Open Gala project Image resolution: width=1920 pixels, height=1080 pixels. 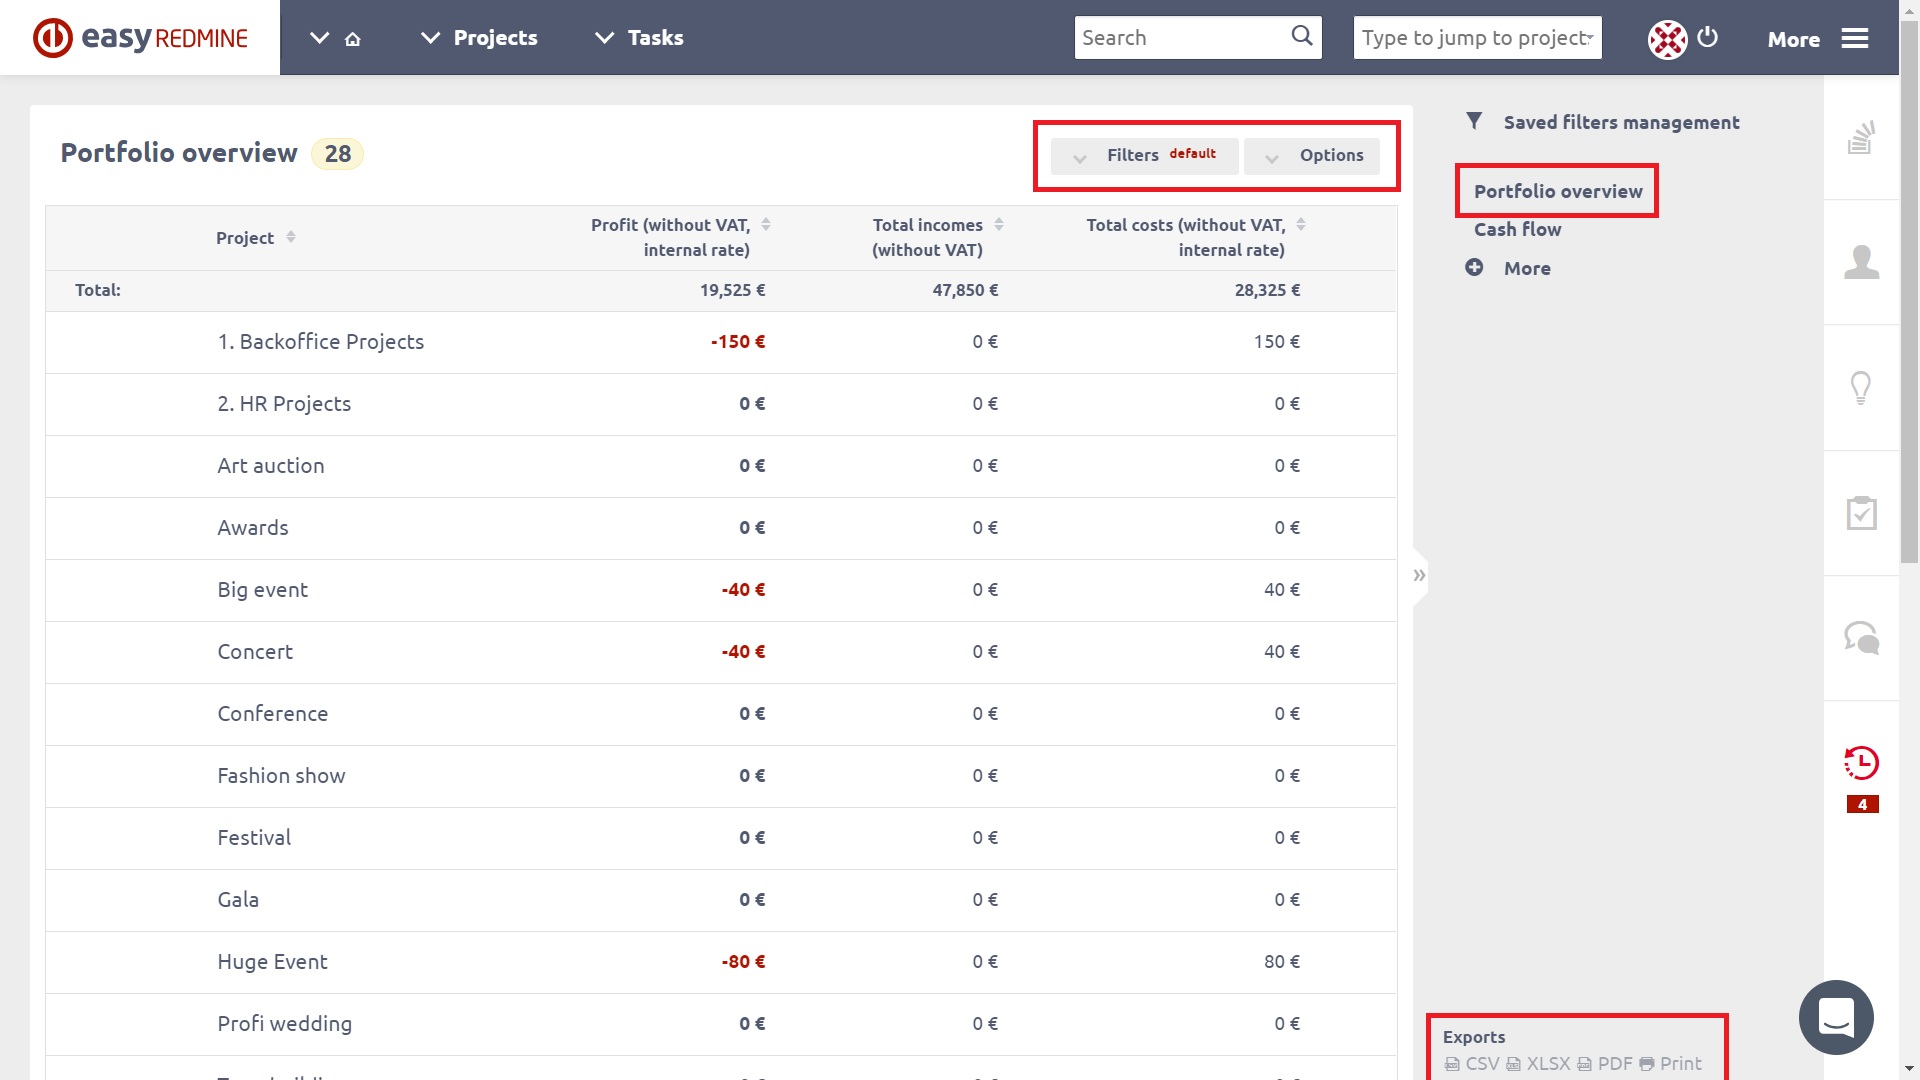point(238,900)
